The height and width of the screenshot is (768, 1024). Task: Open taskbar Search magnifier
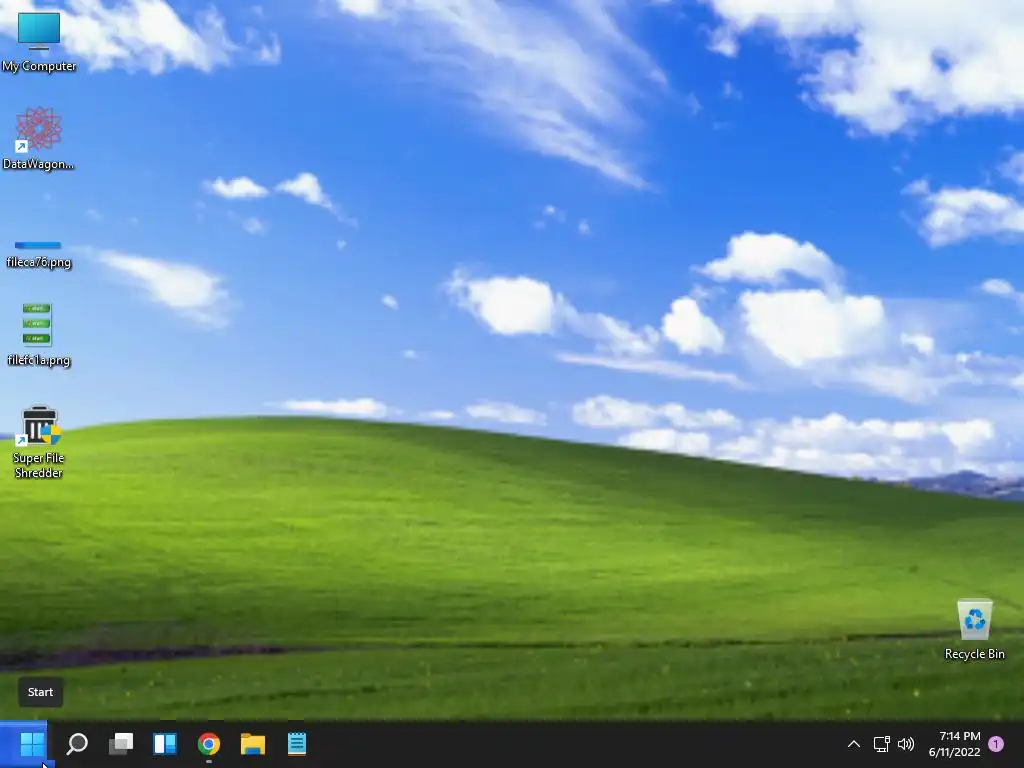click(x=77, y=744)
